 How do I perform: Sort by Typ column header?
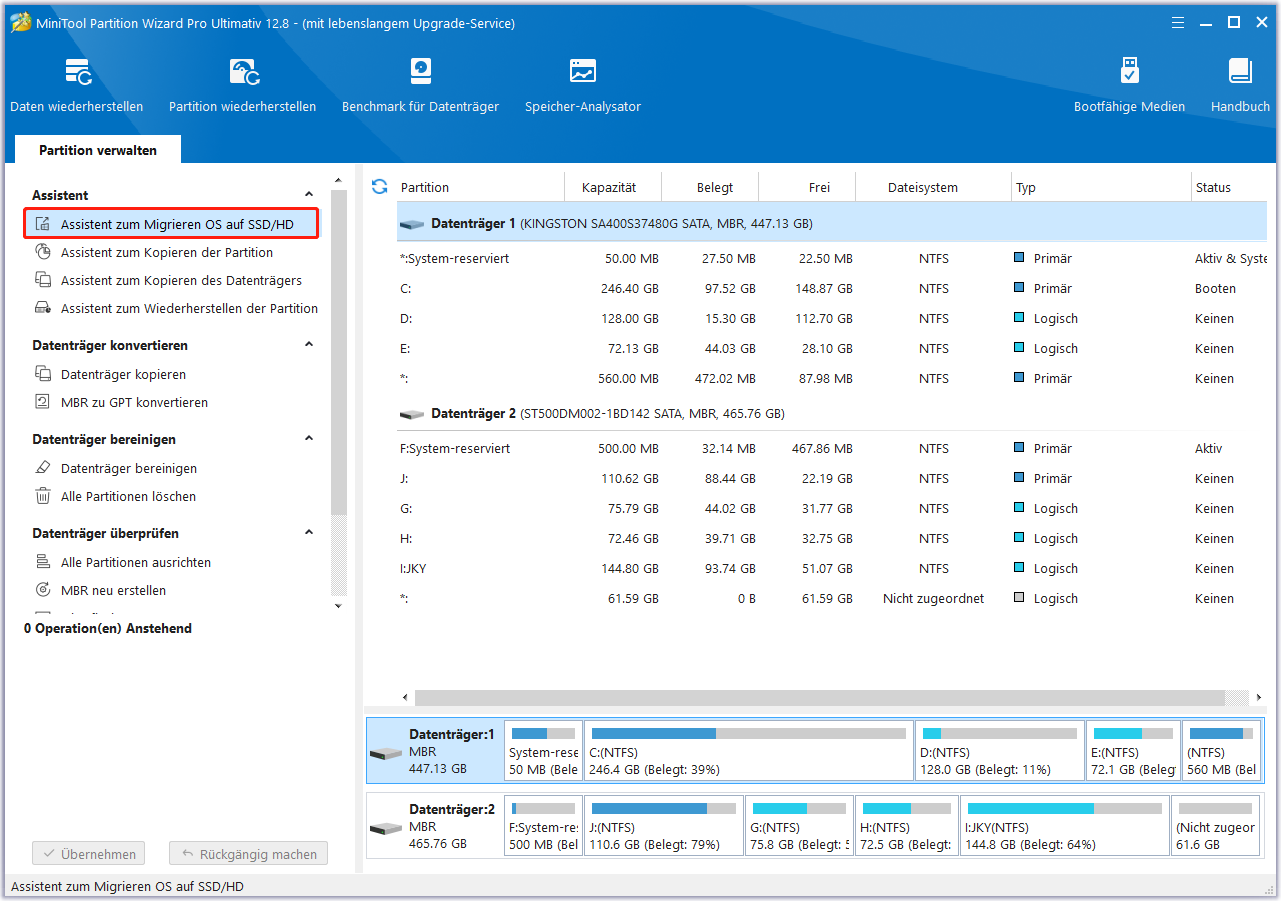(1101, 187)
